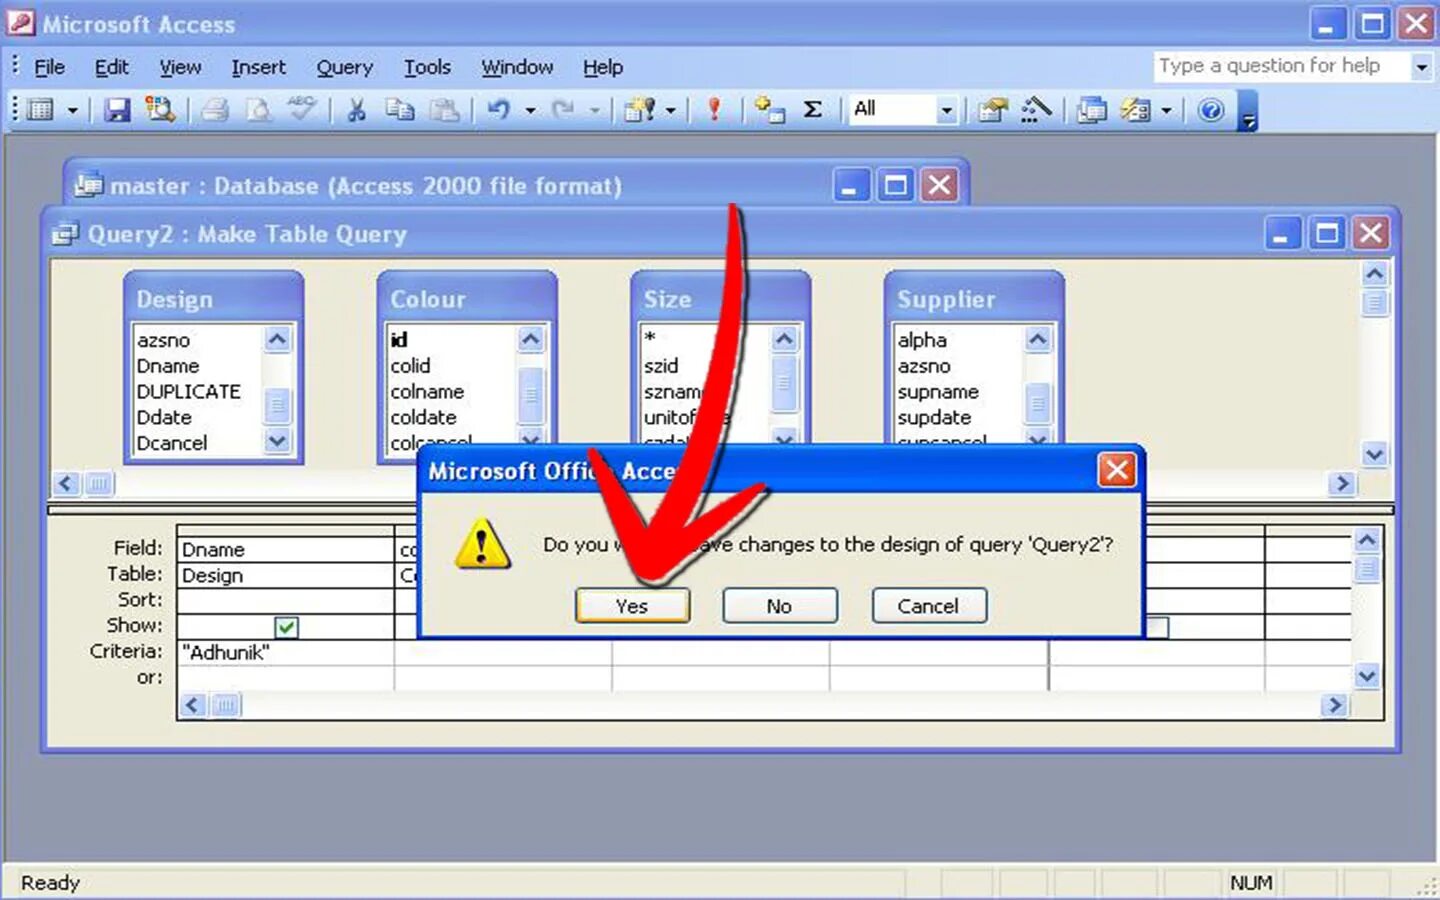Open the Toolbar Options arrow at toolbar end
This screenshot has height=900, width=1440.
(1247, 111)
